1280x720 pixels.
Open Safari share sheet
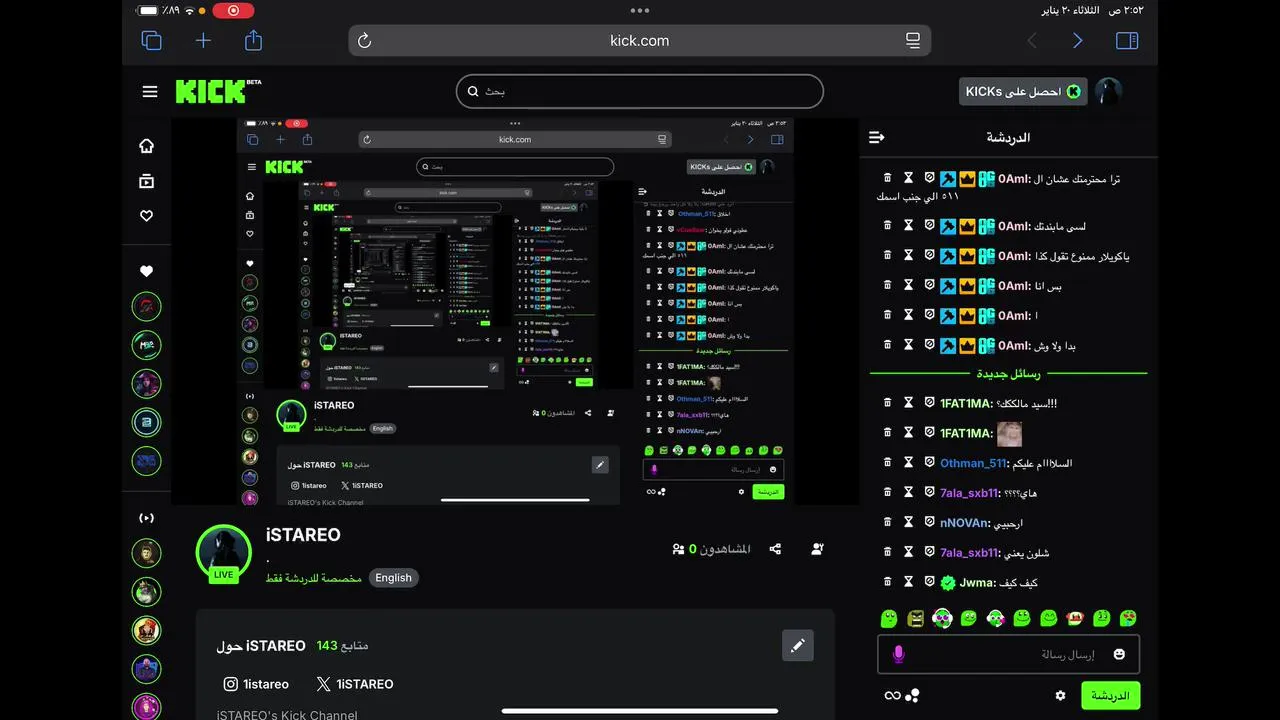(253, 40)
